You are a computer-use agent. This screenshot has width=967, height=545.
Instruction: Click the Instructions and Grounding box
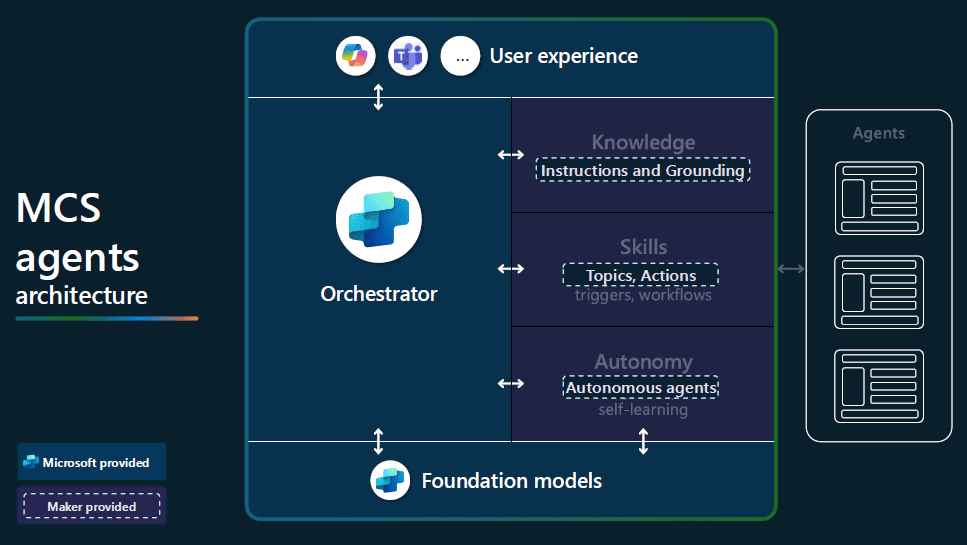(643, 171)
